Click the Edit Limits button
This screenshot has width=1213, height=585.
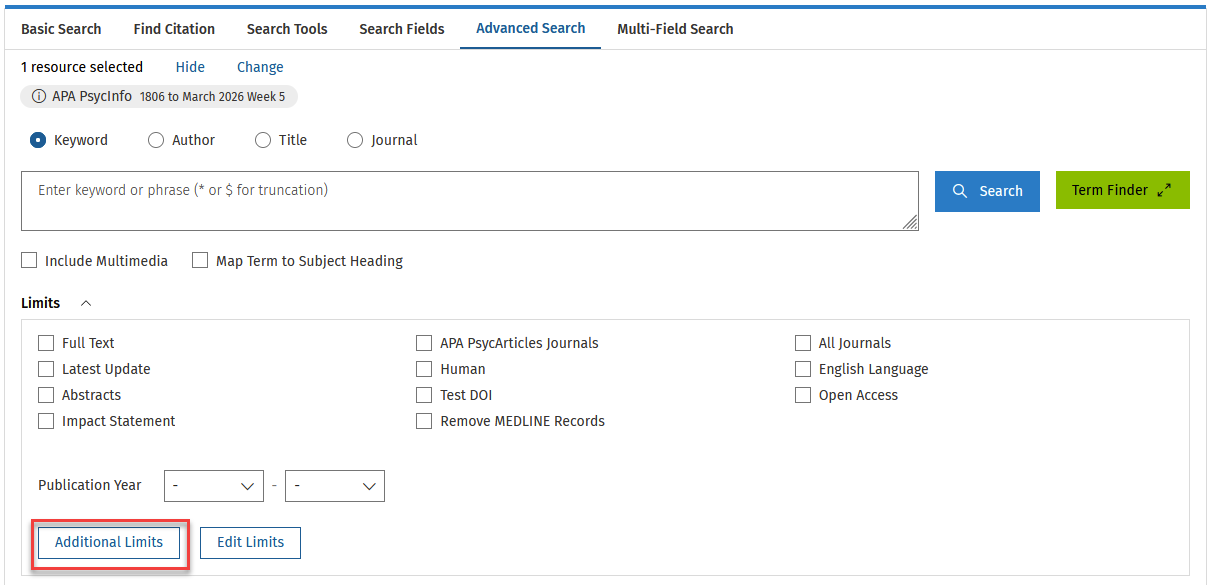250,542
